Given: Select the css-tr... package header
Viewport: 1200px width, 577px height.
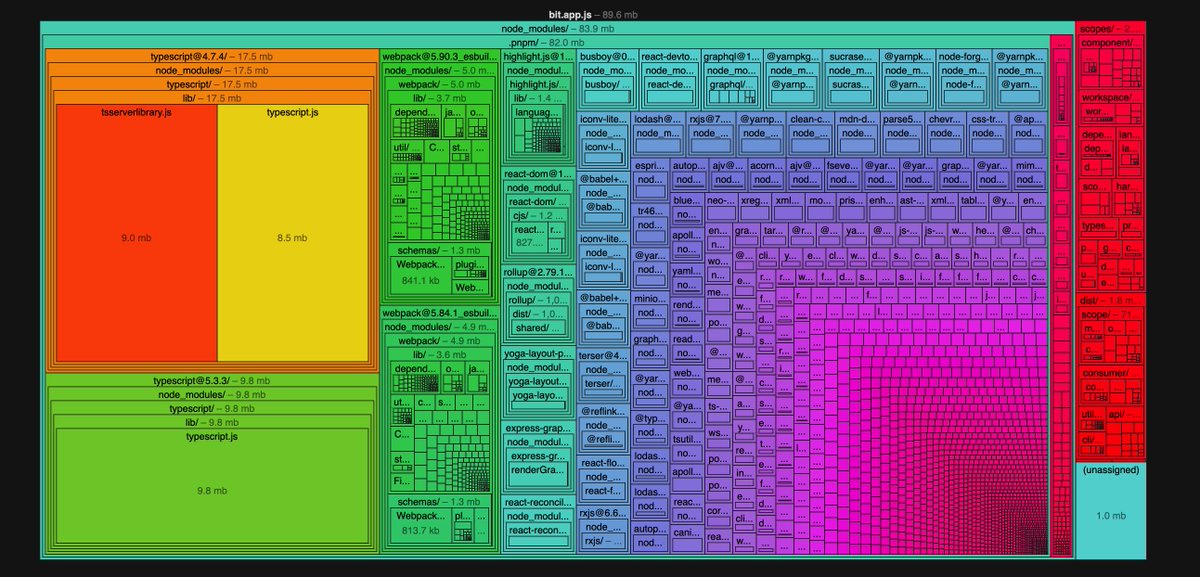Looking at the screenshot, I should tap(987, 119).
